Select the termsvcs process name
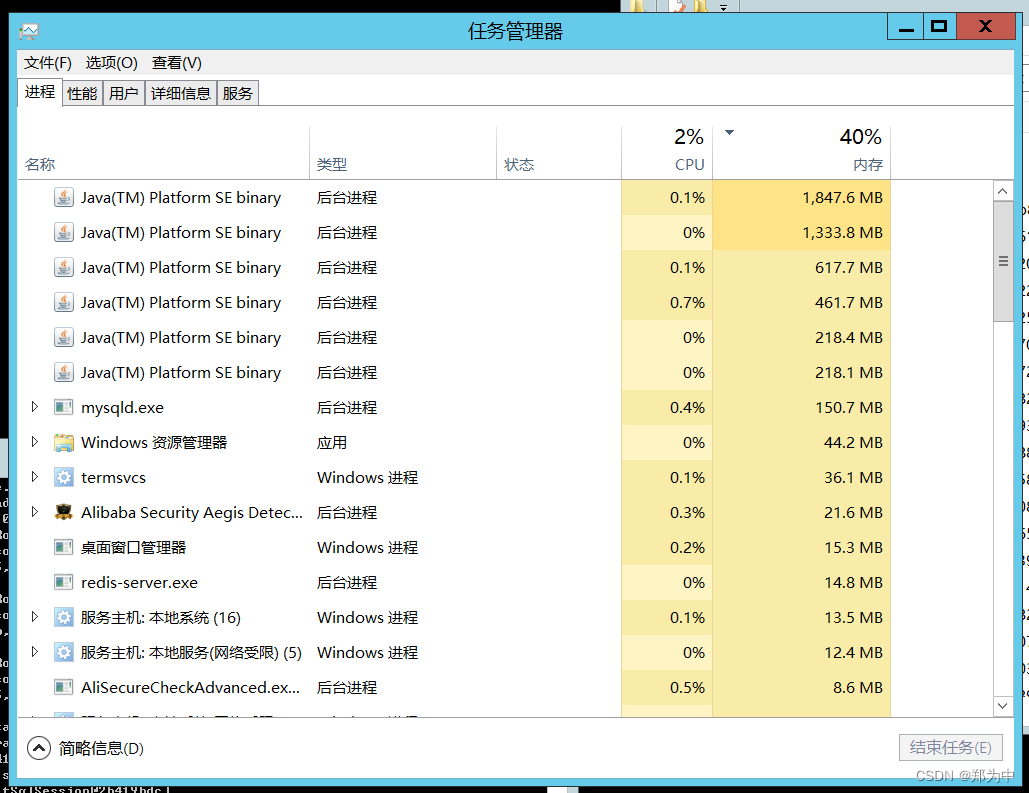The height and width of the screenshot is (793, 1029). [x=114, y=477]
